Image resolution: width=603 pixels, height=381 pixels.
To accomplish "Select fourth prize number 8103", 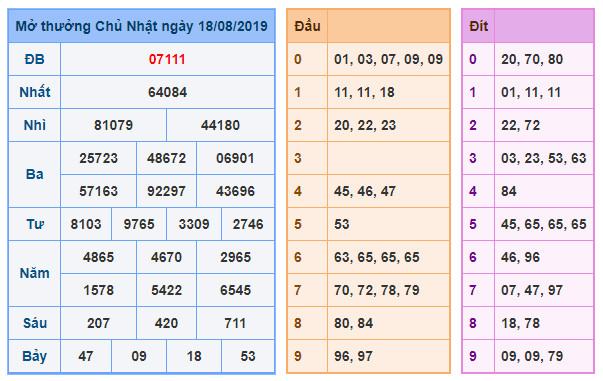I will 86,224.
